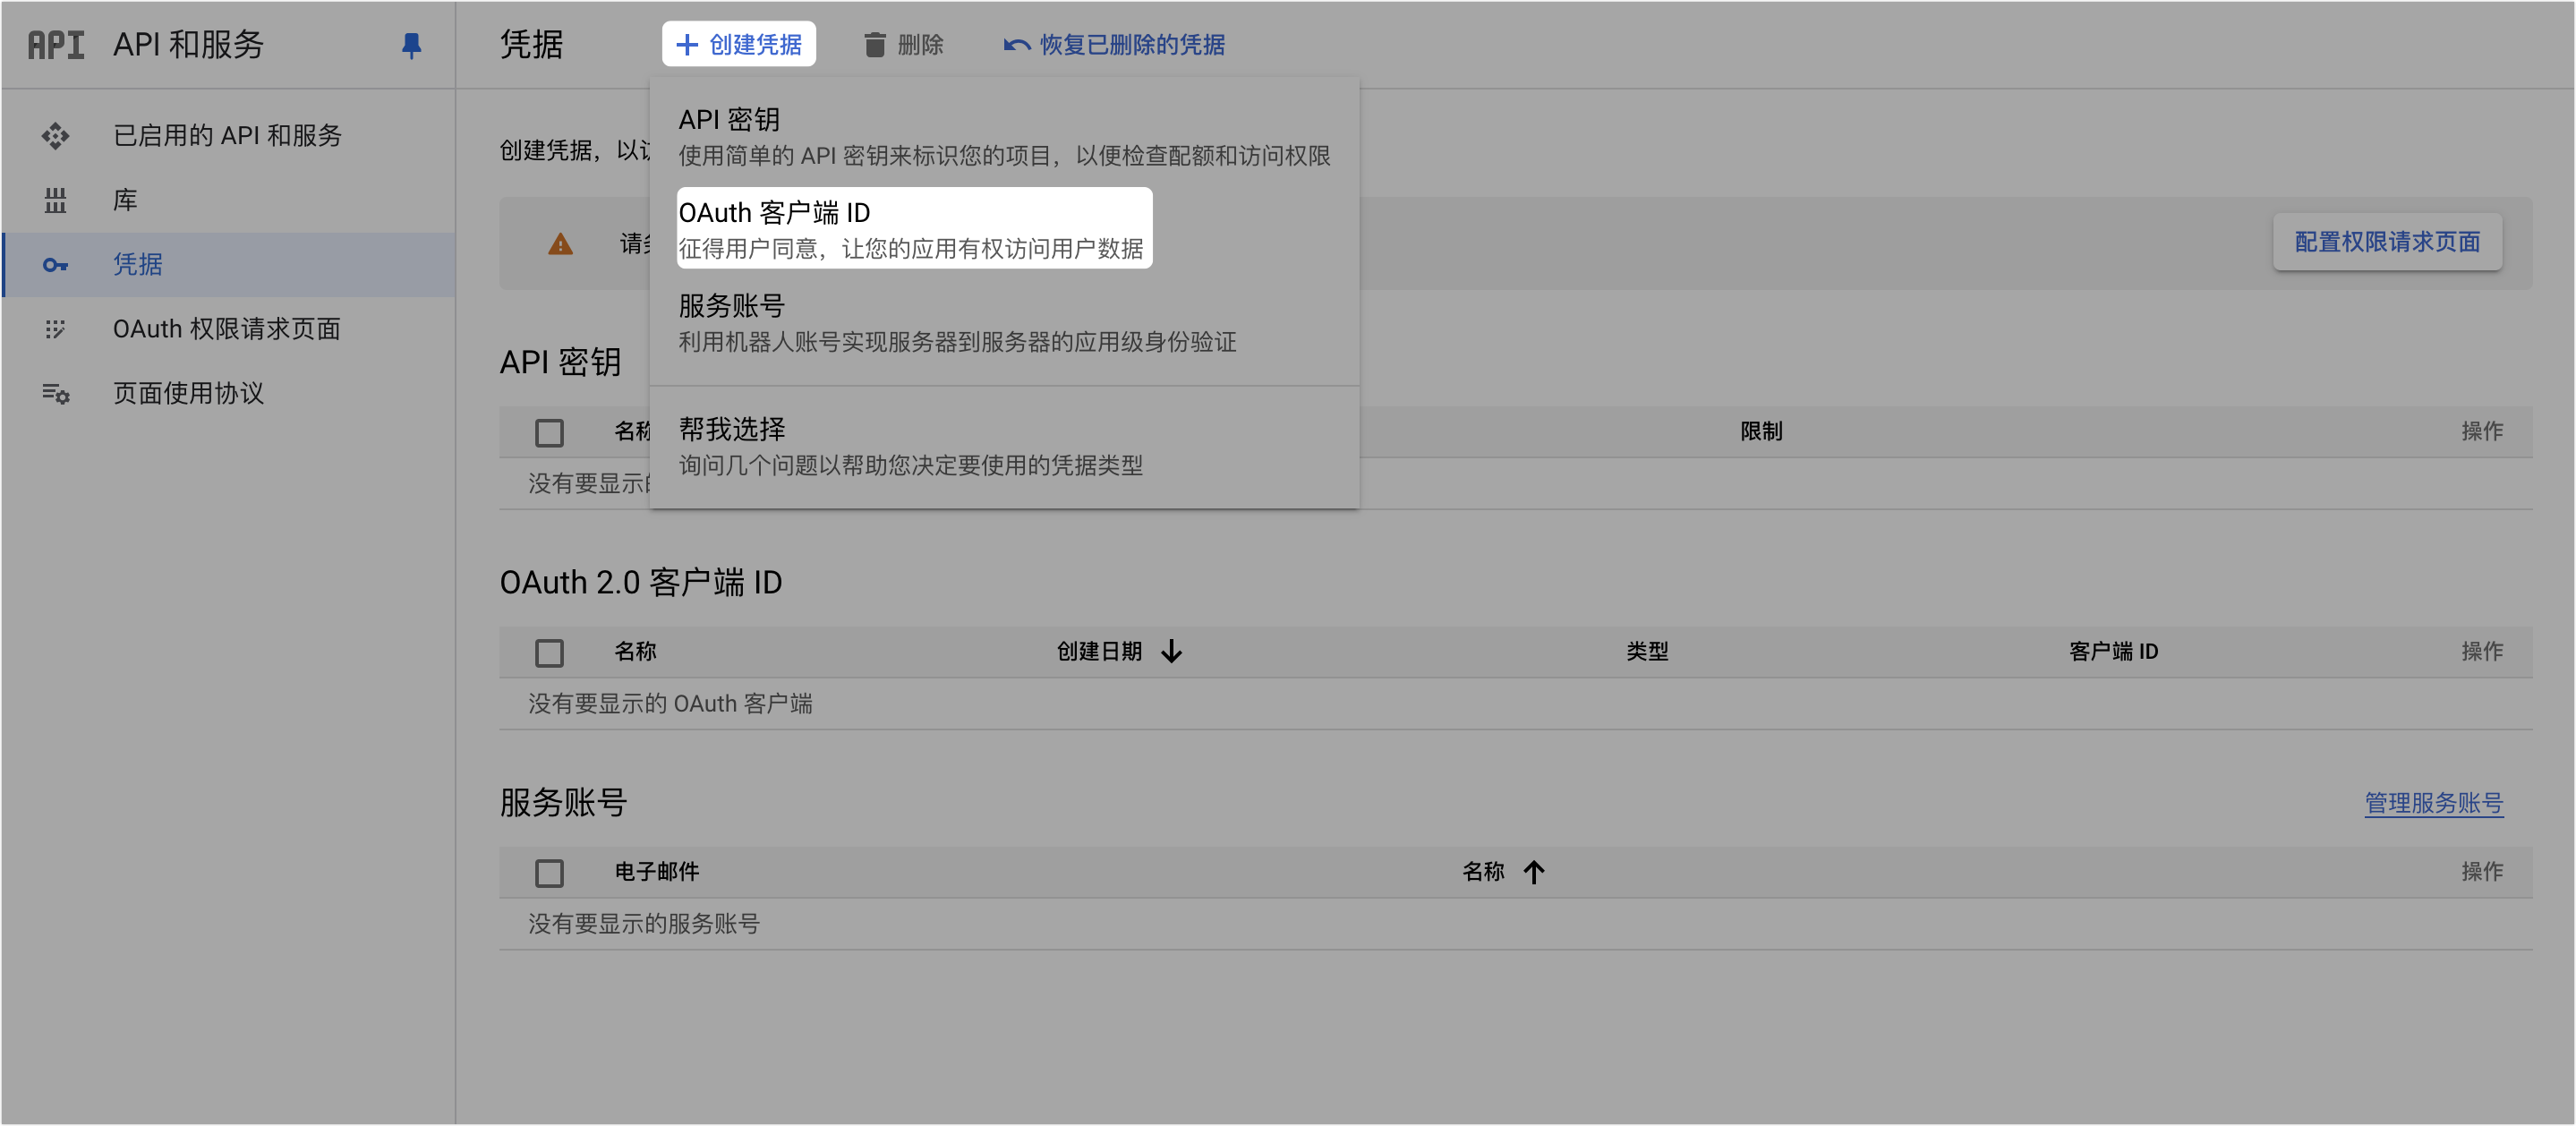Sort service accounts by 名称 up arrow

1533,872
